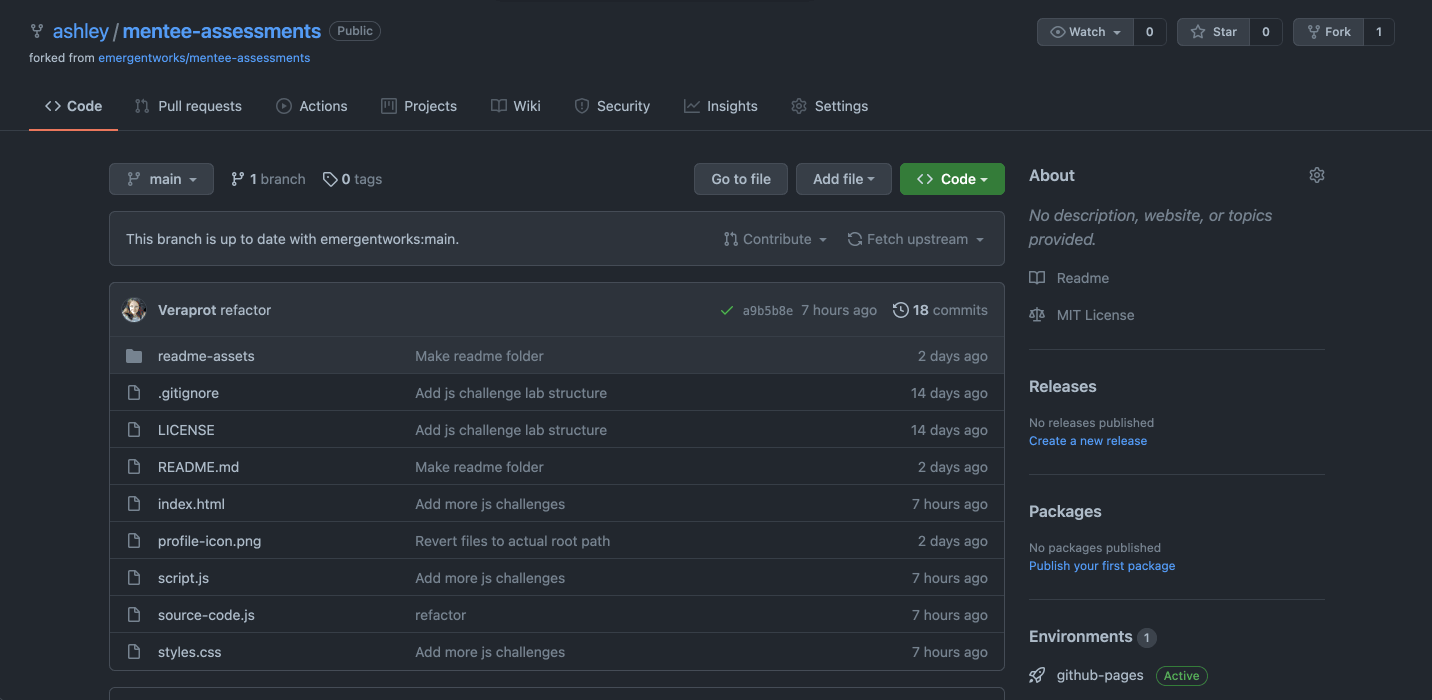Image resolution: width=1432 pixels, height=700 pixels.
Task: Click the file icon next to index.html
Action: (134, 504)
